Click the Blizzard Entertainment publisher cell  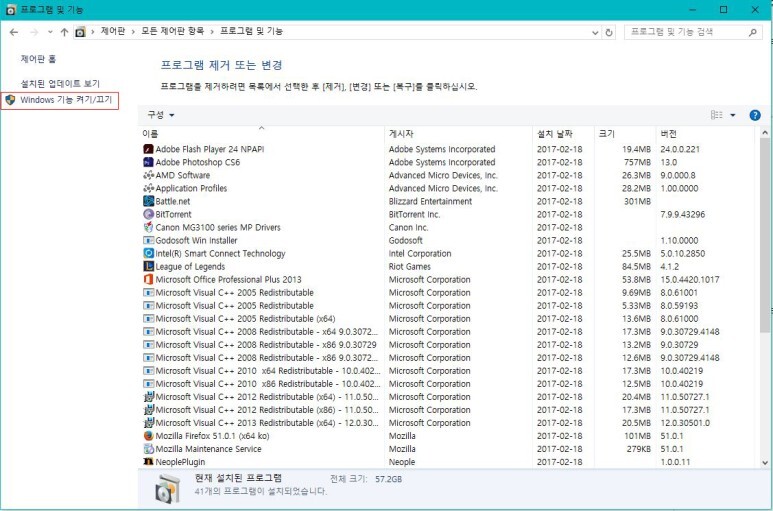click(x=430, y=202)
